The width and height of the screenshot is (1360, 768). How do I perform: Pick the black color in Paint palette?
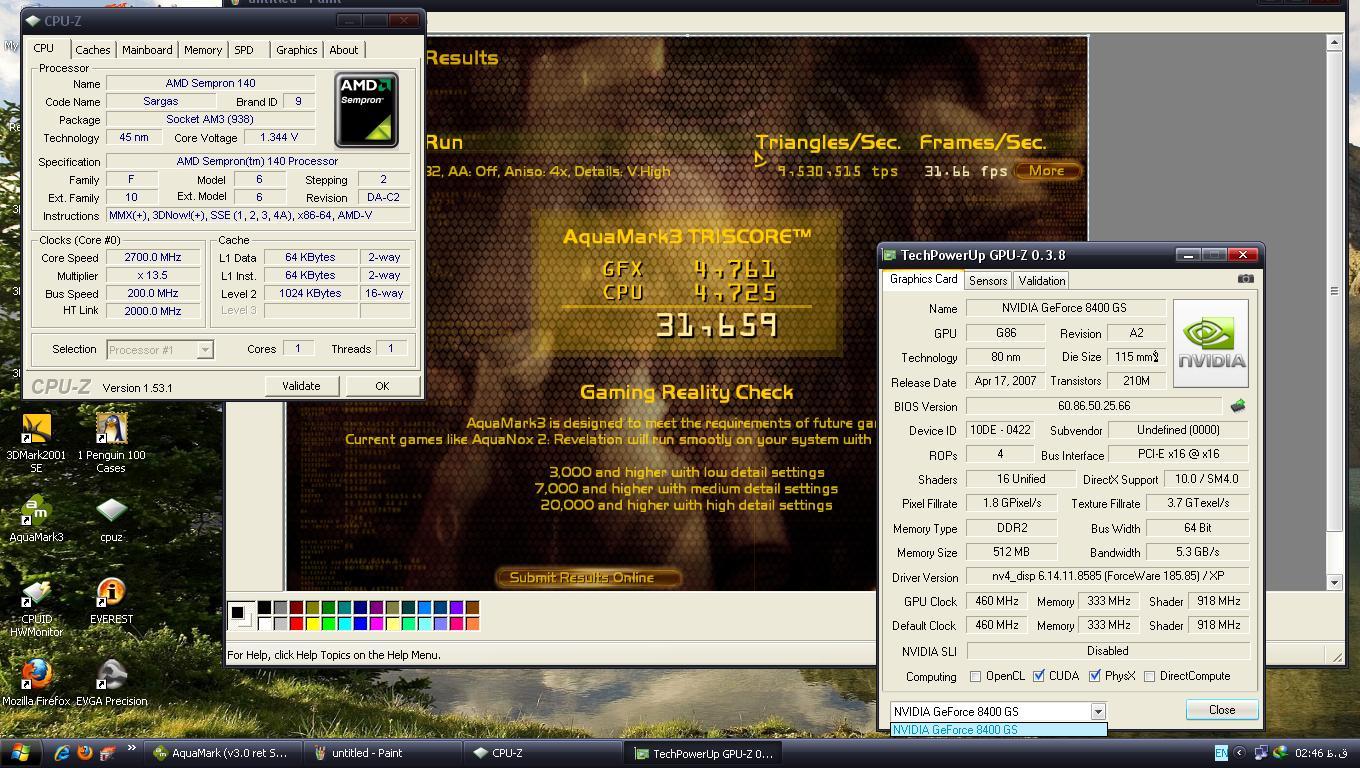264,607
